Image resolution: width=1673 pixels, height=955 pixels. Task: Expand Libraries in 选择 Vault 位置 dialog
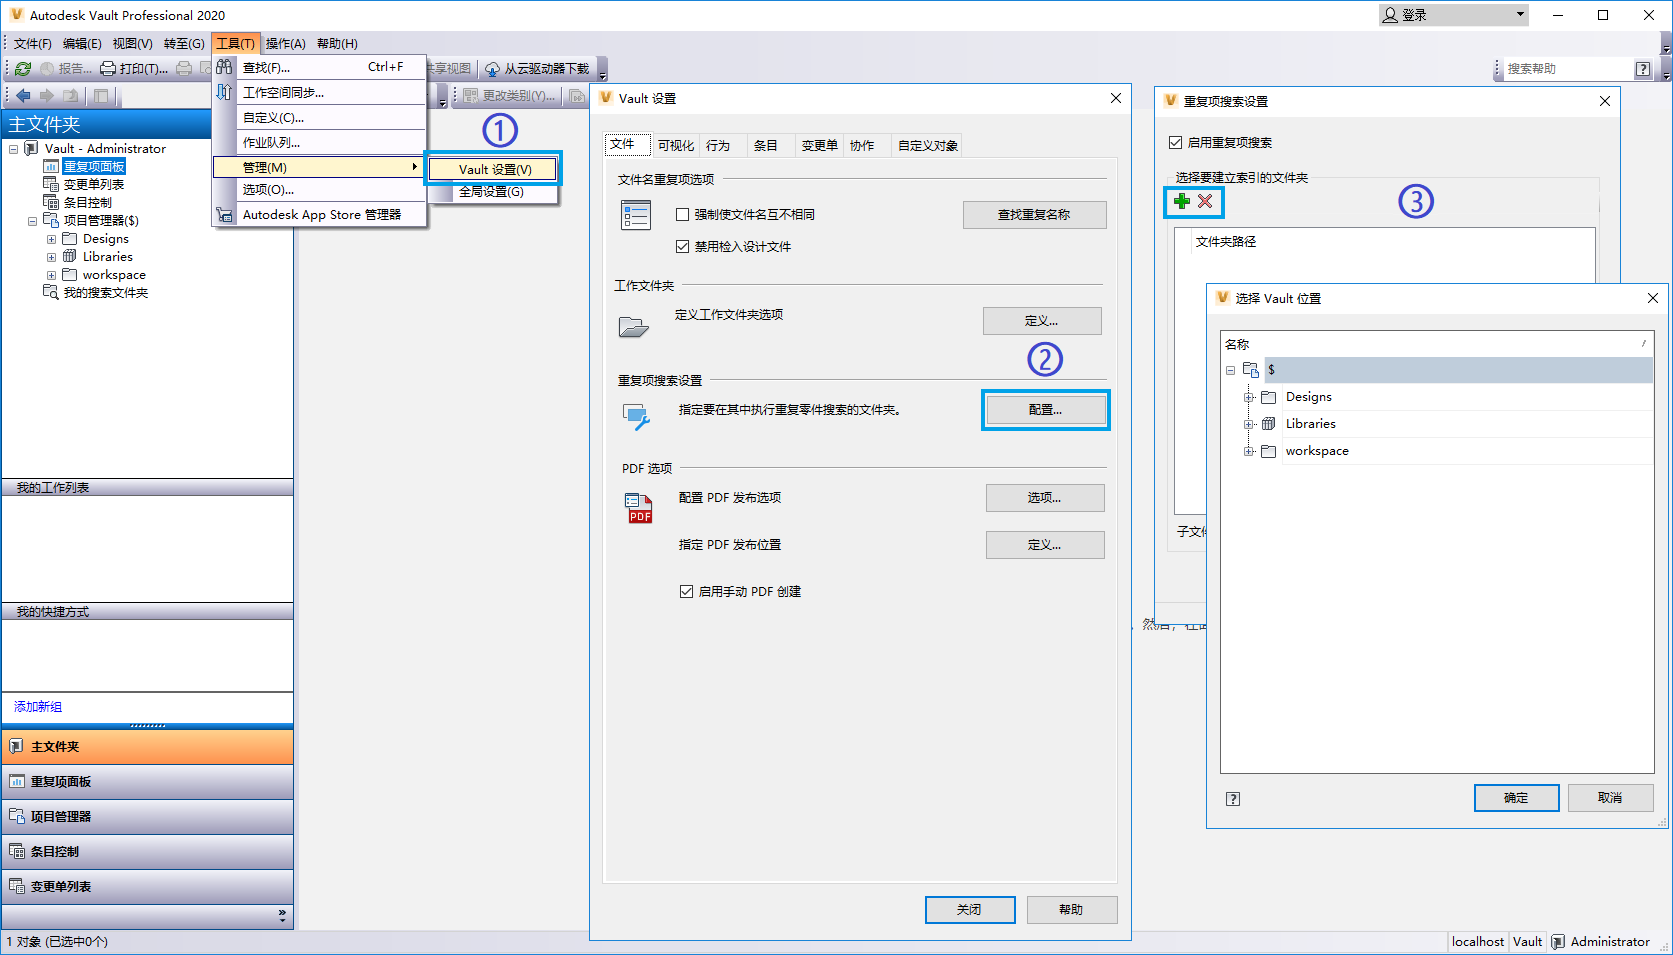tap(1249, 424)
